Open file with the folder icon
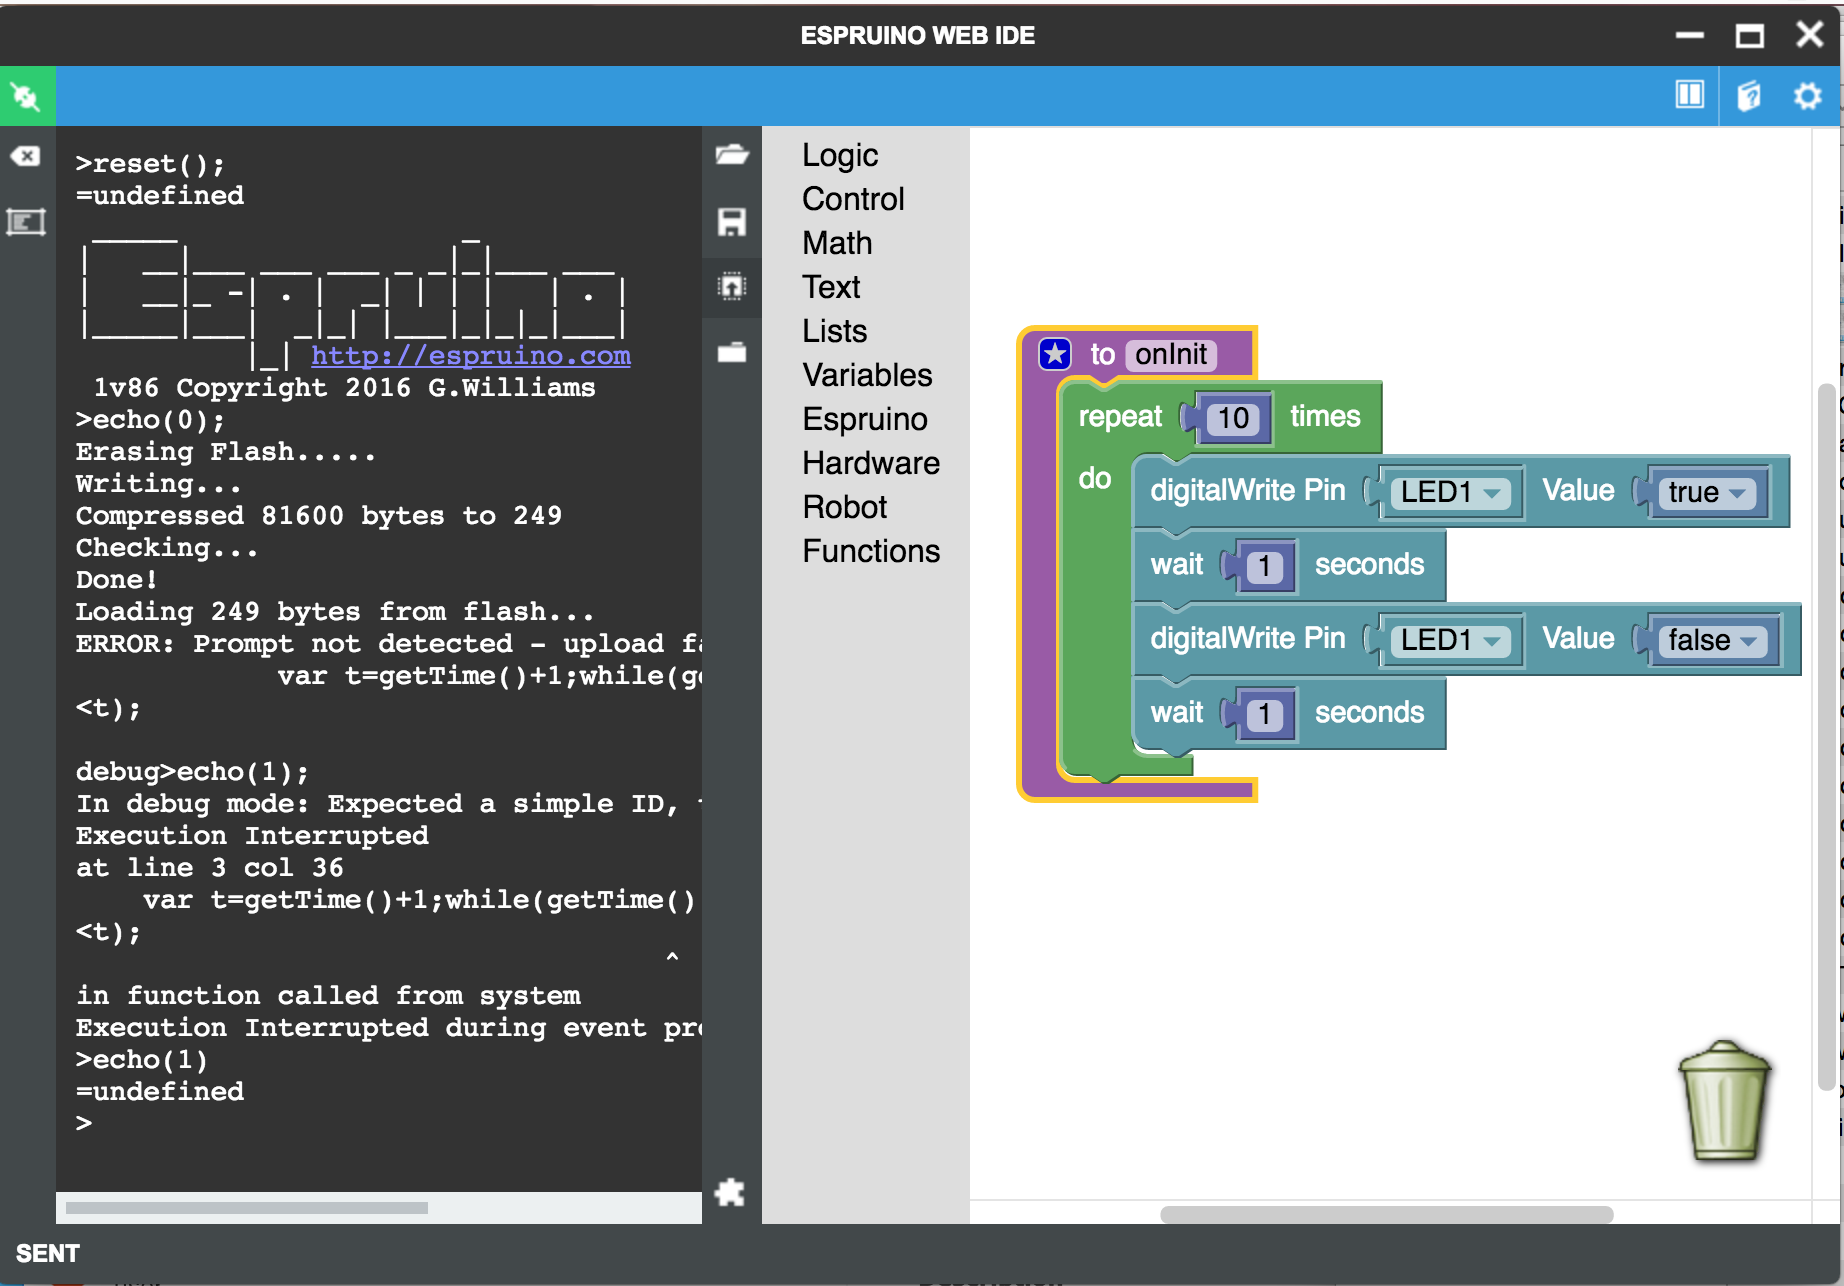 click(732, 155)
